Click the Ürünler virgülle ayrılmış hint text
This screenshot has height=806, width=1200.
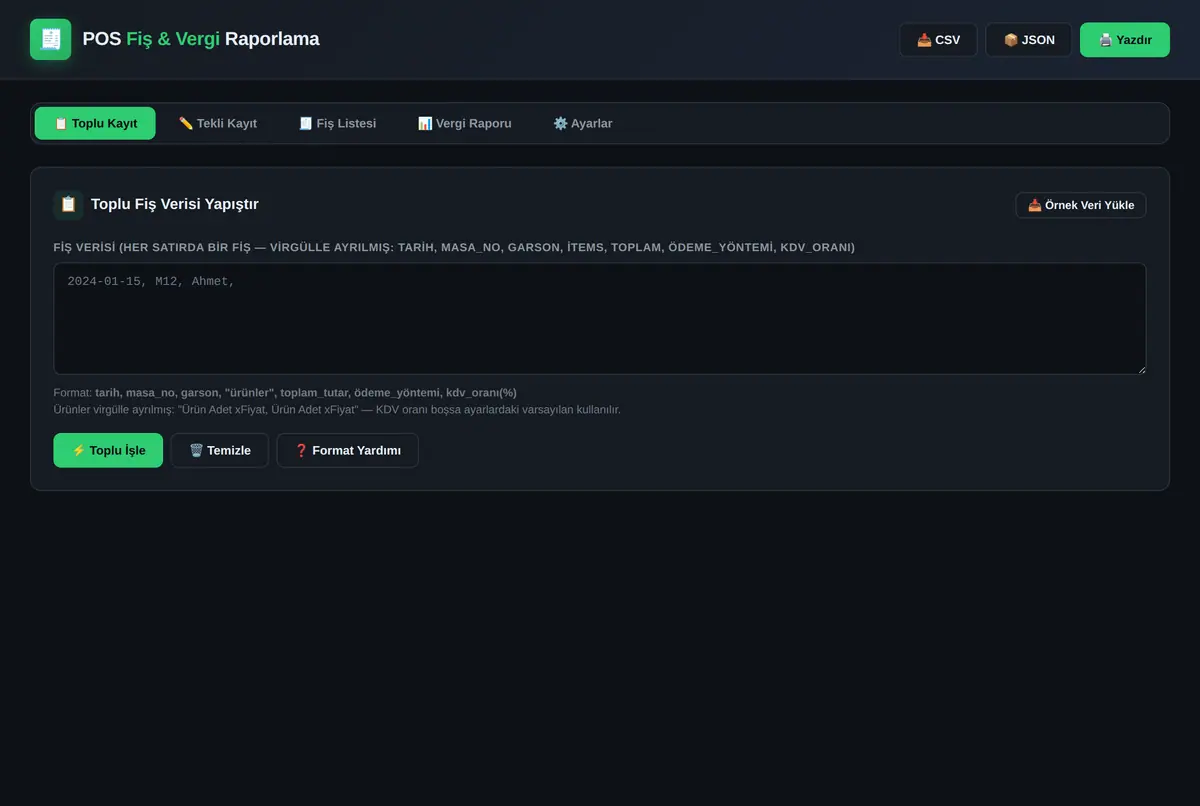tap(337, 410)
